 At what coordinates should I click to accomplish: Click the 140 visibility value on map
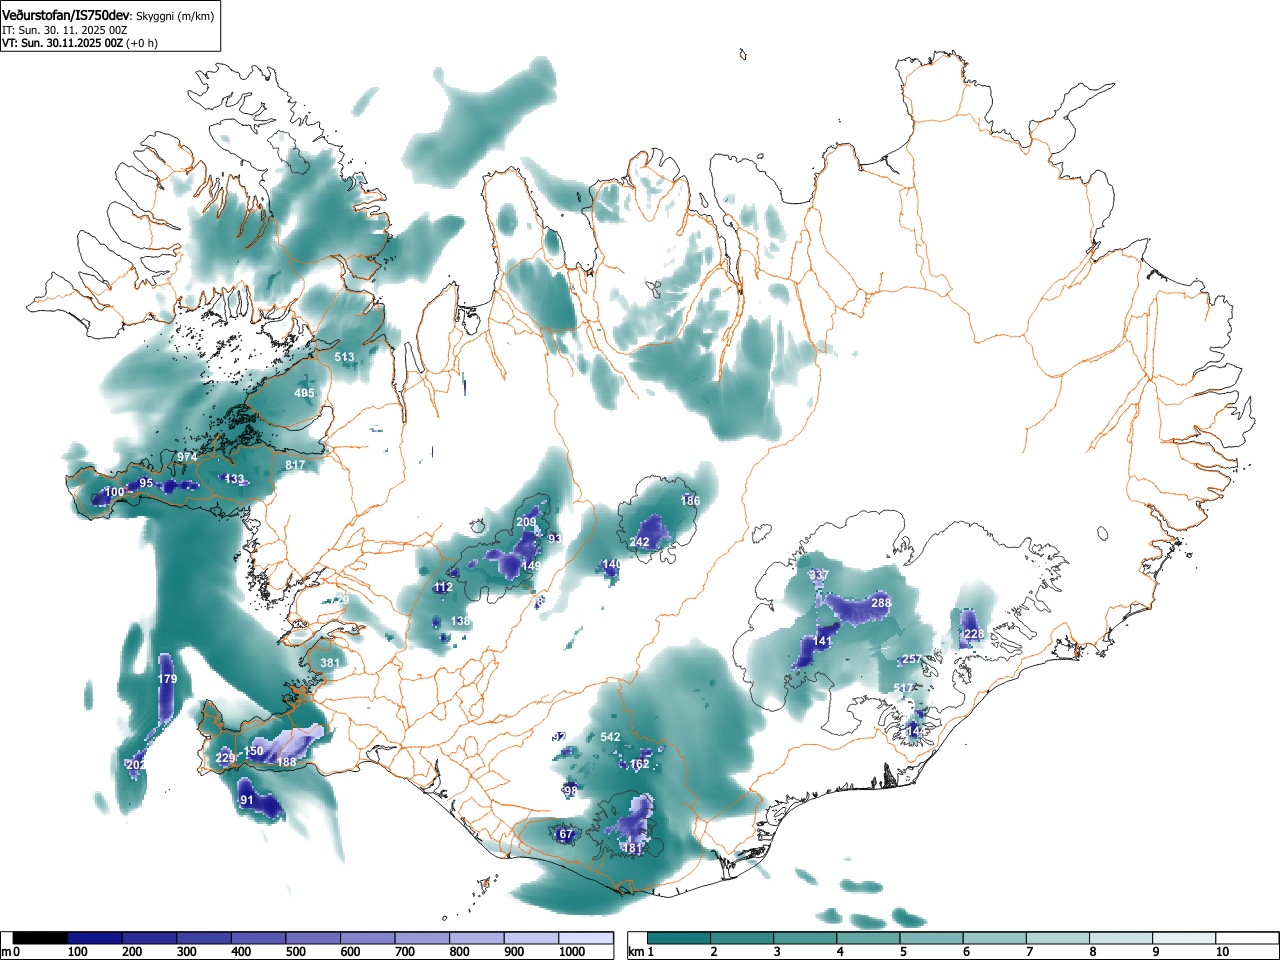pos(611,564)
